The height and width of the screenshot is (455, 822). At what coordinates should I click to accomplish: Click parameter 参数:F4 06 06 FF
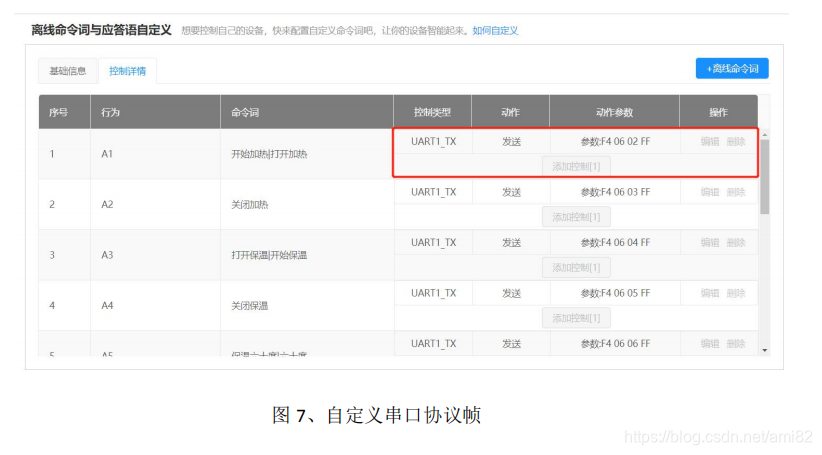[615, 343]
